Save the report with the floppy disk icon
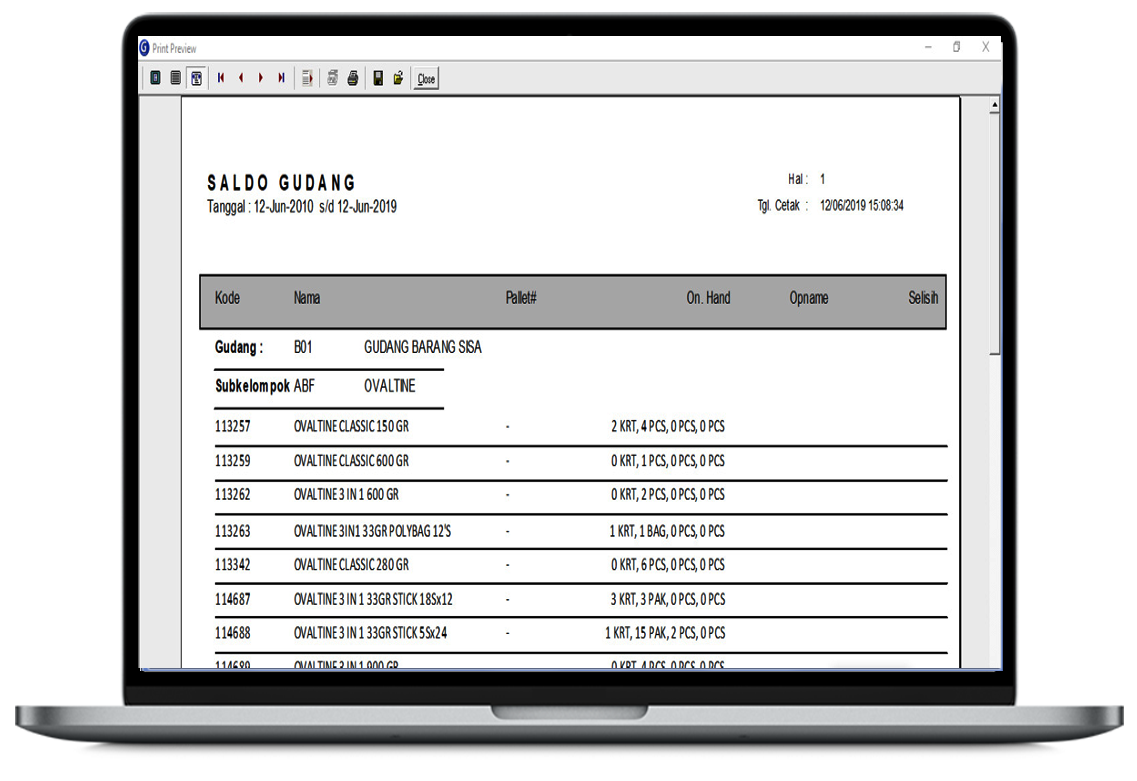1137x781 pixels. coord(378,78)
